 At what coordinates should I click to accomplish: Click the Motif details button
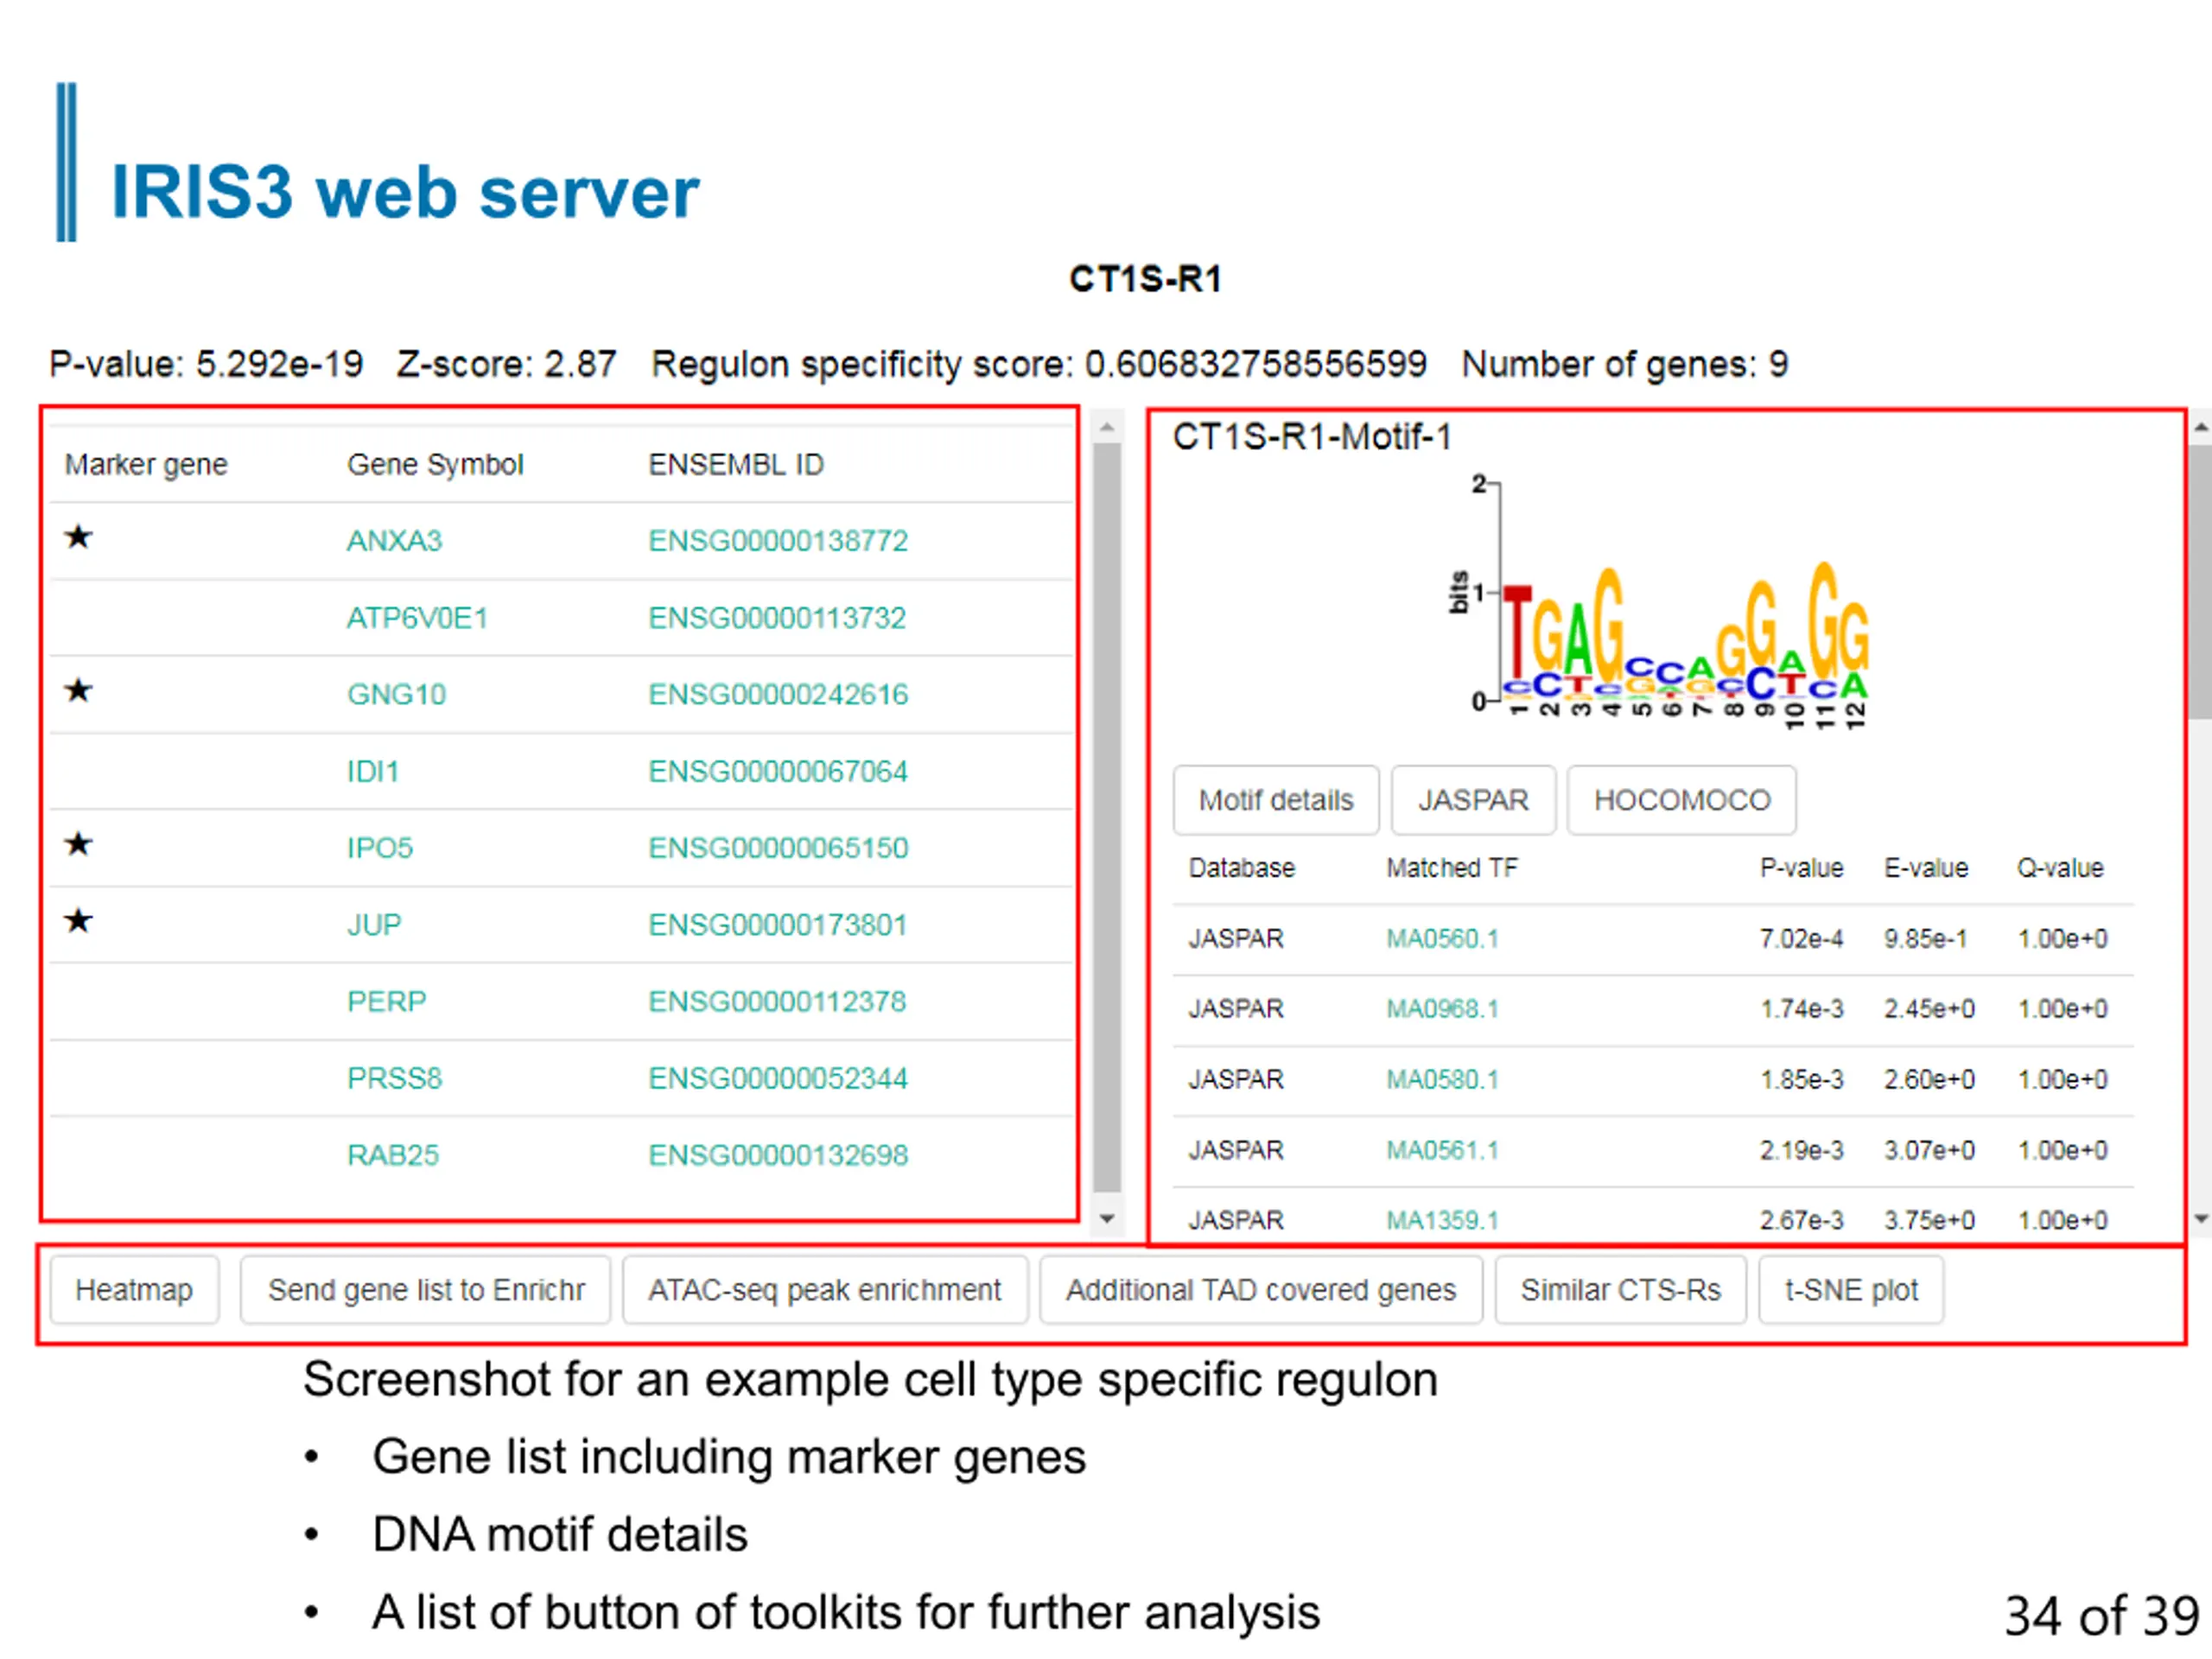(x=1276, y=800)
